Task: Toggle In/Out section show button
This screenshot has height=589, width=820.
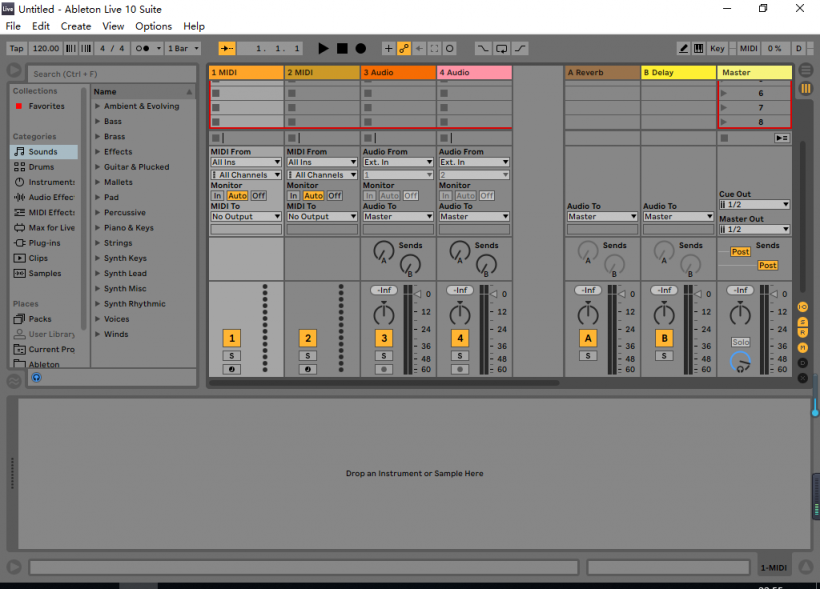Action: click(x=802, y=307)
